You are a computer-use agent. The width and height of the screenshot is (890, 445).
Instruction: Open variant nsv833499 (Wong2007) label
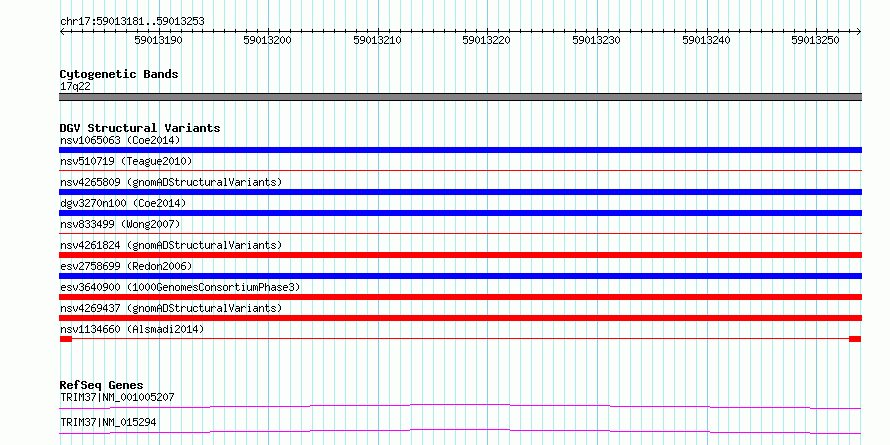click(x=120, y=224)
